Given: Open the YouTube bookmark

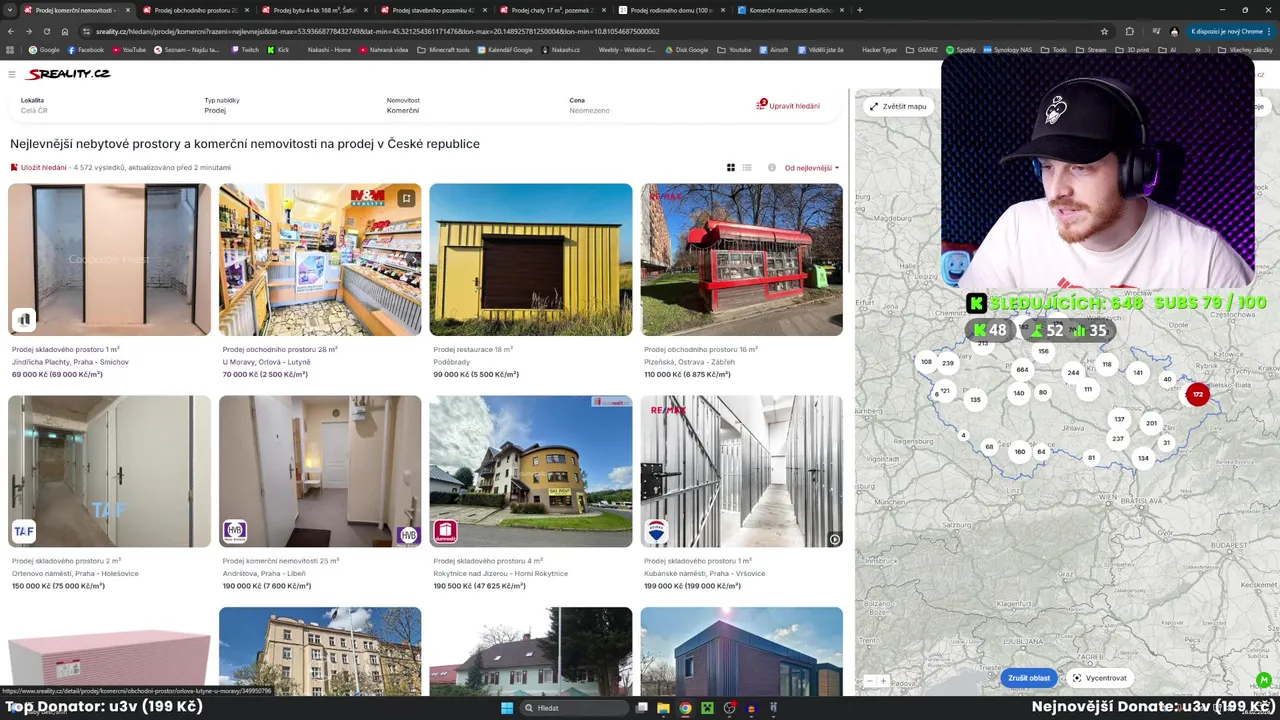Looking at the screenshot, I should pos(128,49).
